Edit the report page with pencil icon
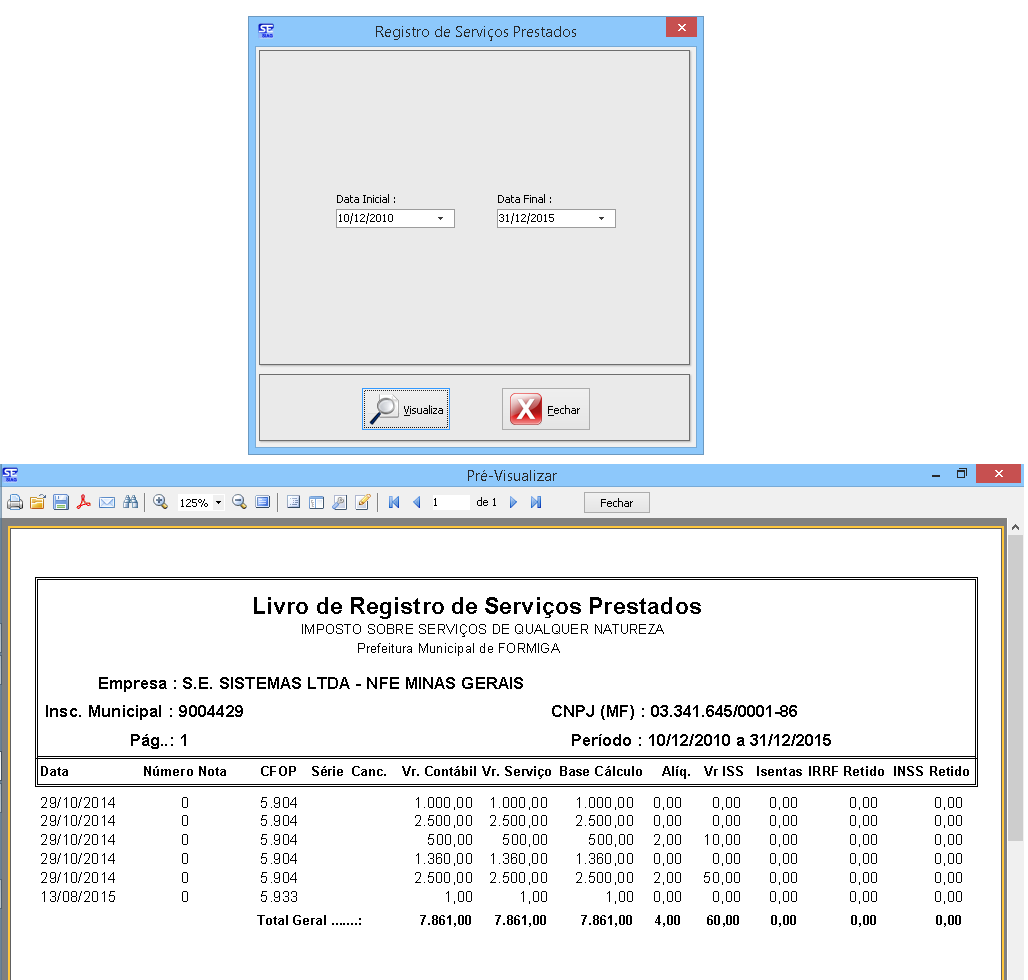 (363, 503)
